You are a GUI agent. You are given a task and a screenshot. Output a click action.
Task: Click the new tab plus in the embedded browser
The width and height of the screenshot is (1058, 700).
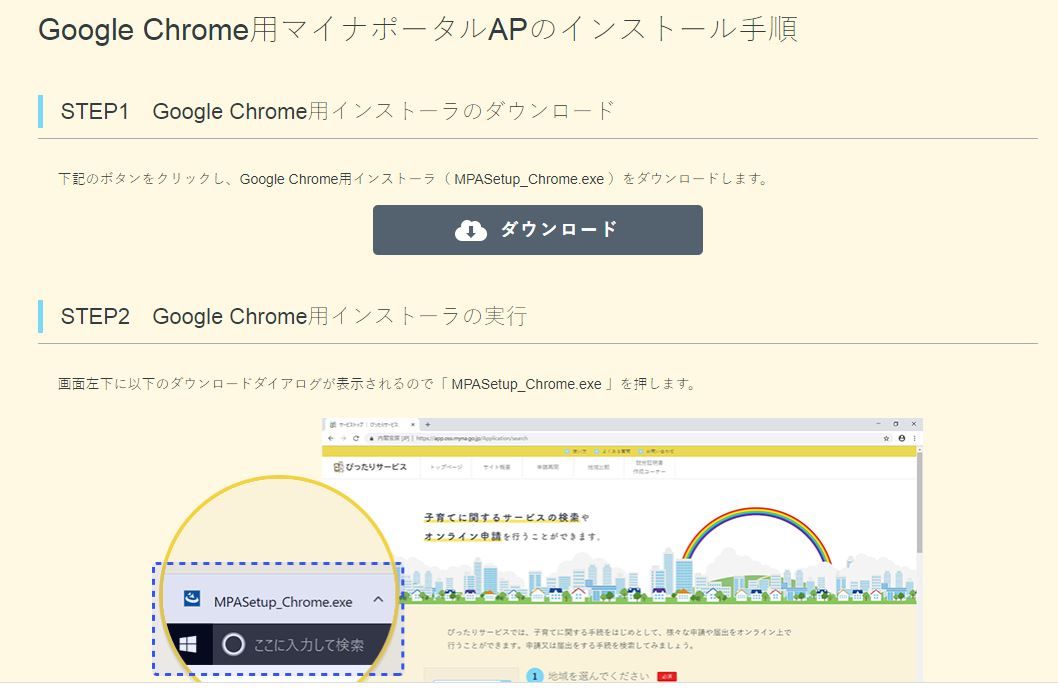(428, 425)
